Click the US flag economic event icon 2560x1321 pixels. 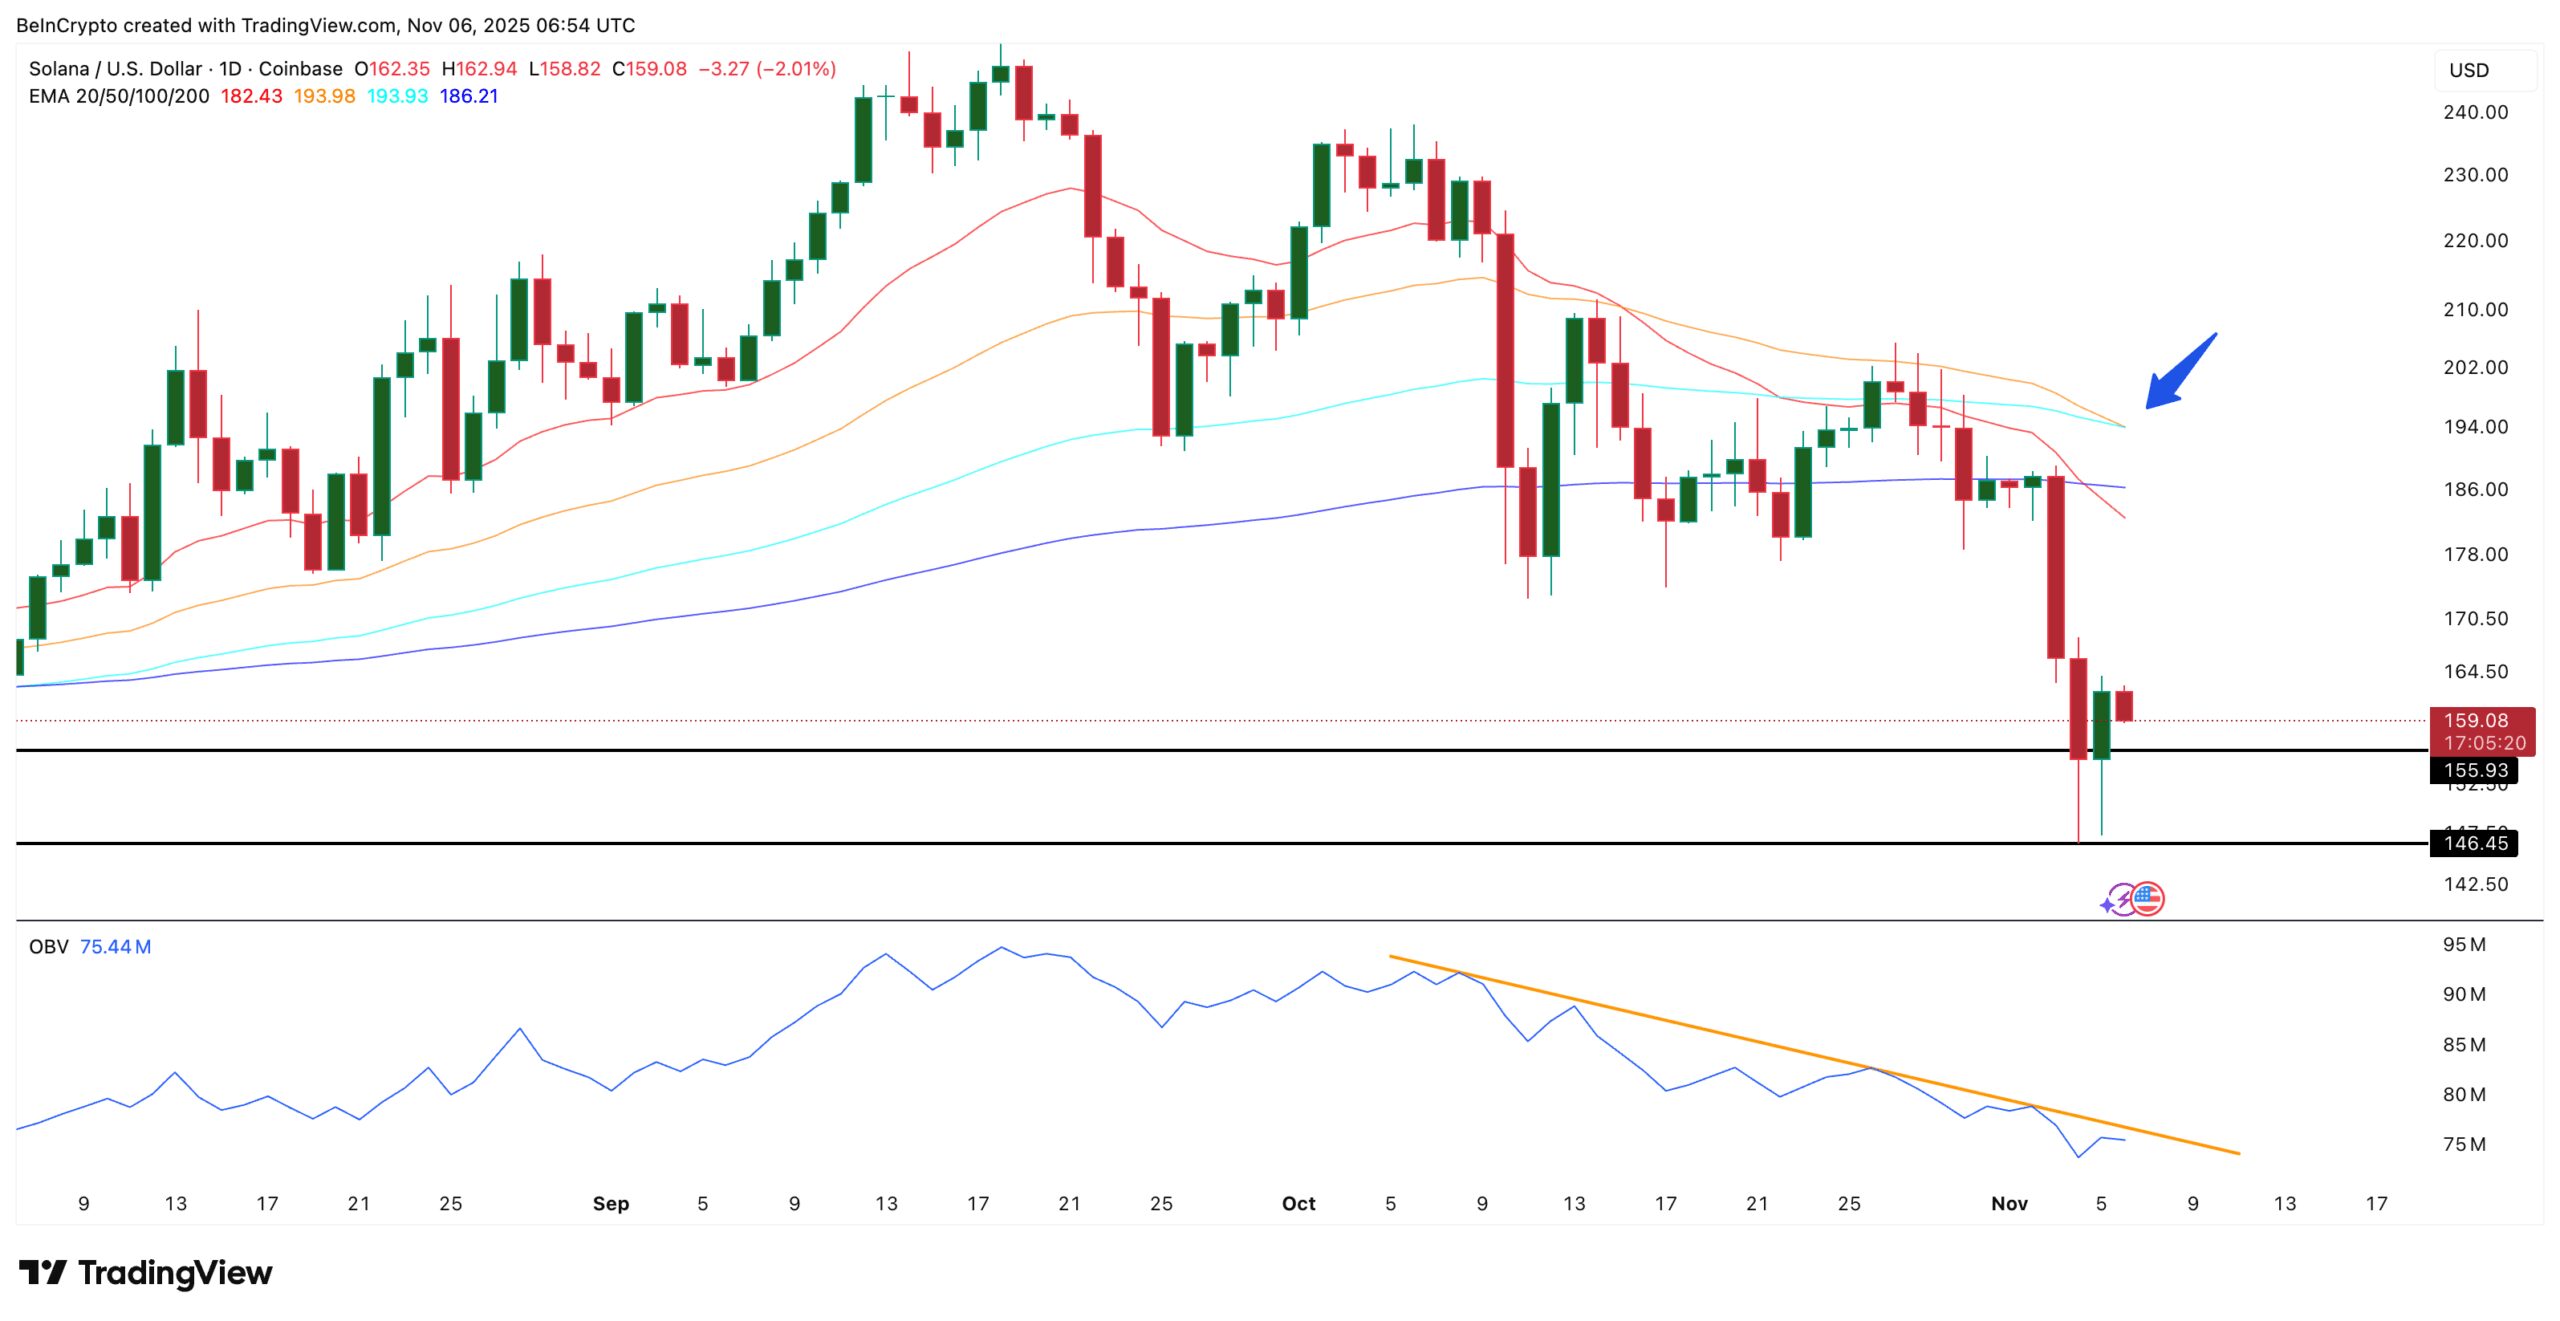pos(2147,899)
